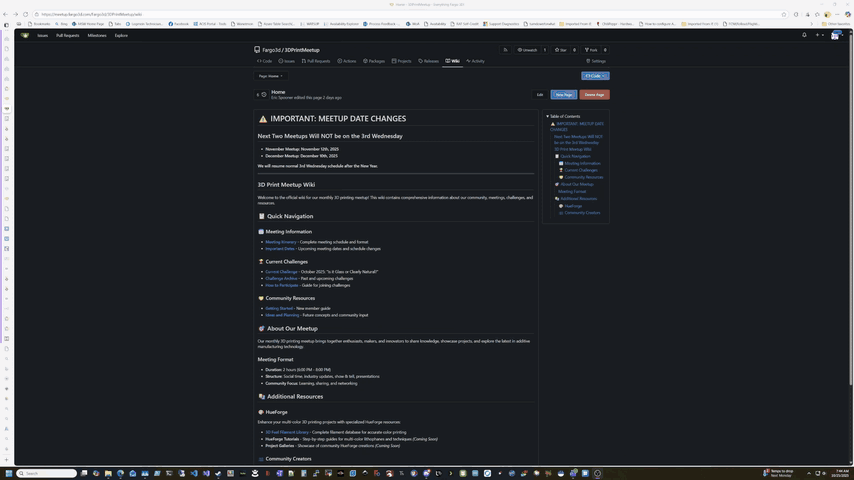This screenshot has height=480, width=854.
Task: Click the RSS feed icon button
Action: coord(505,49)
